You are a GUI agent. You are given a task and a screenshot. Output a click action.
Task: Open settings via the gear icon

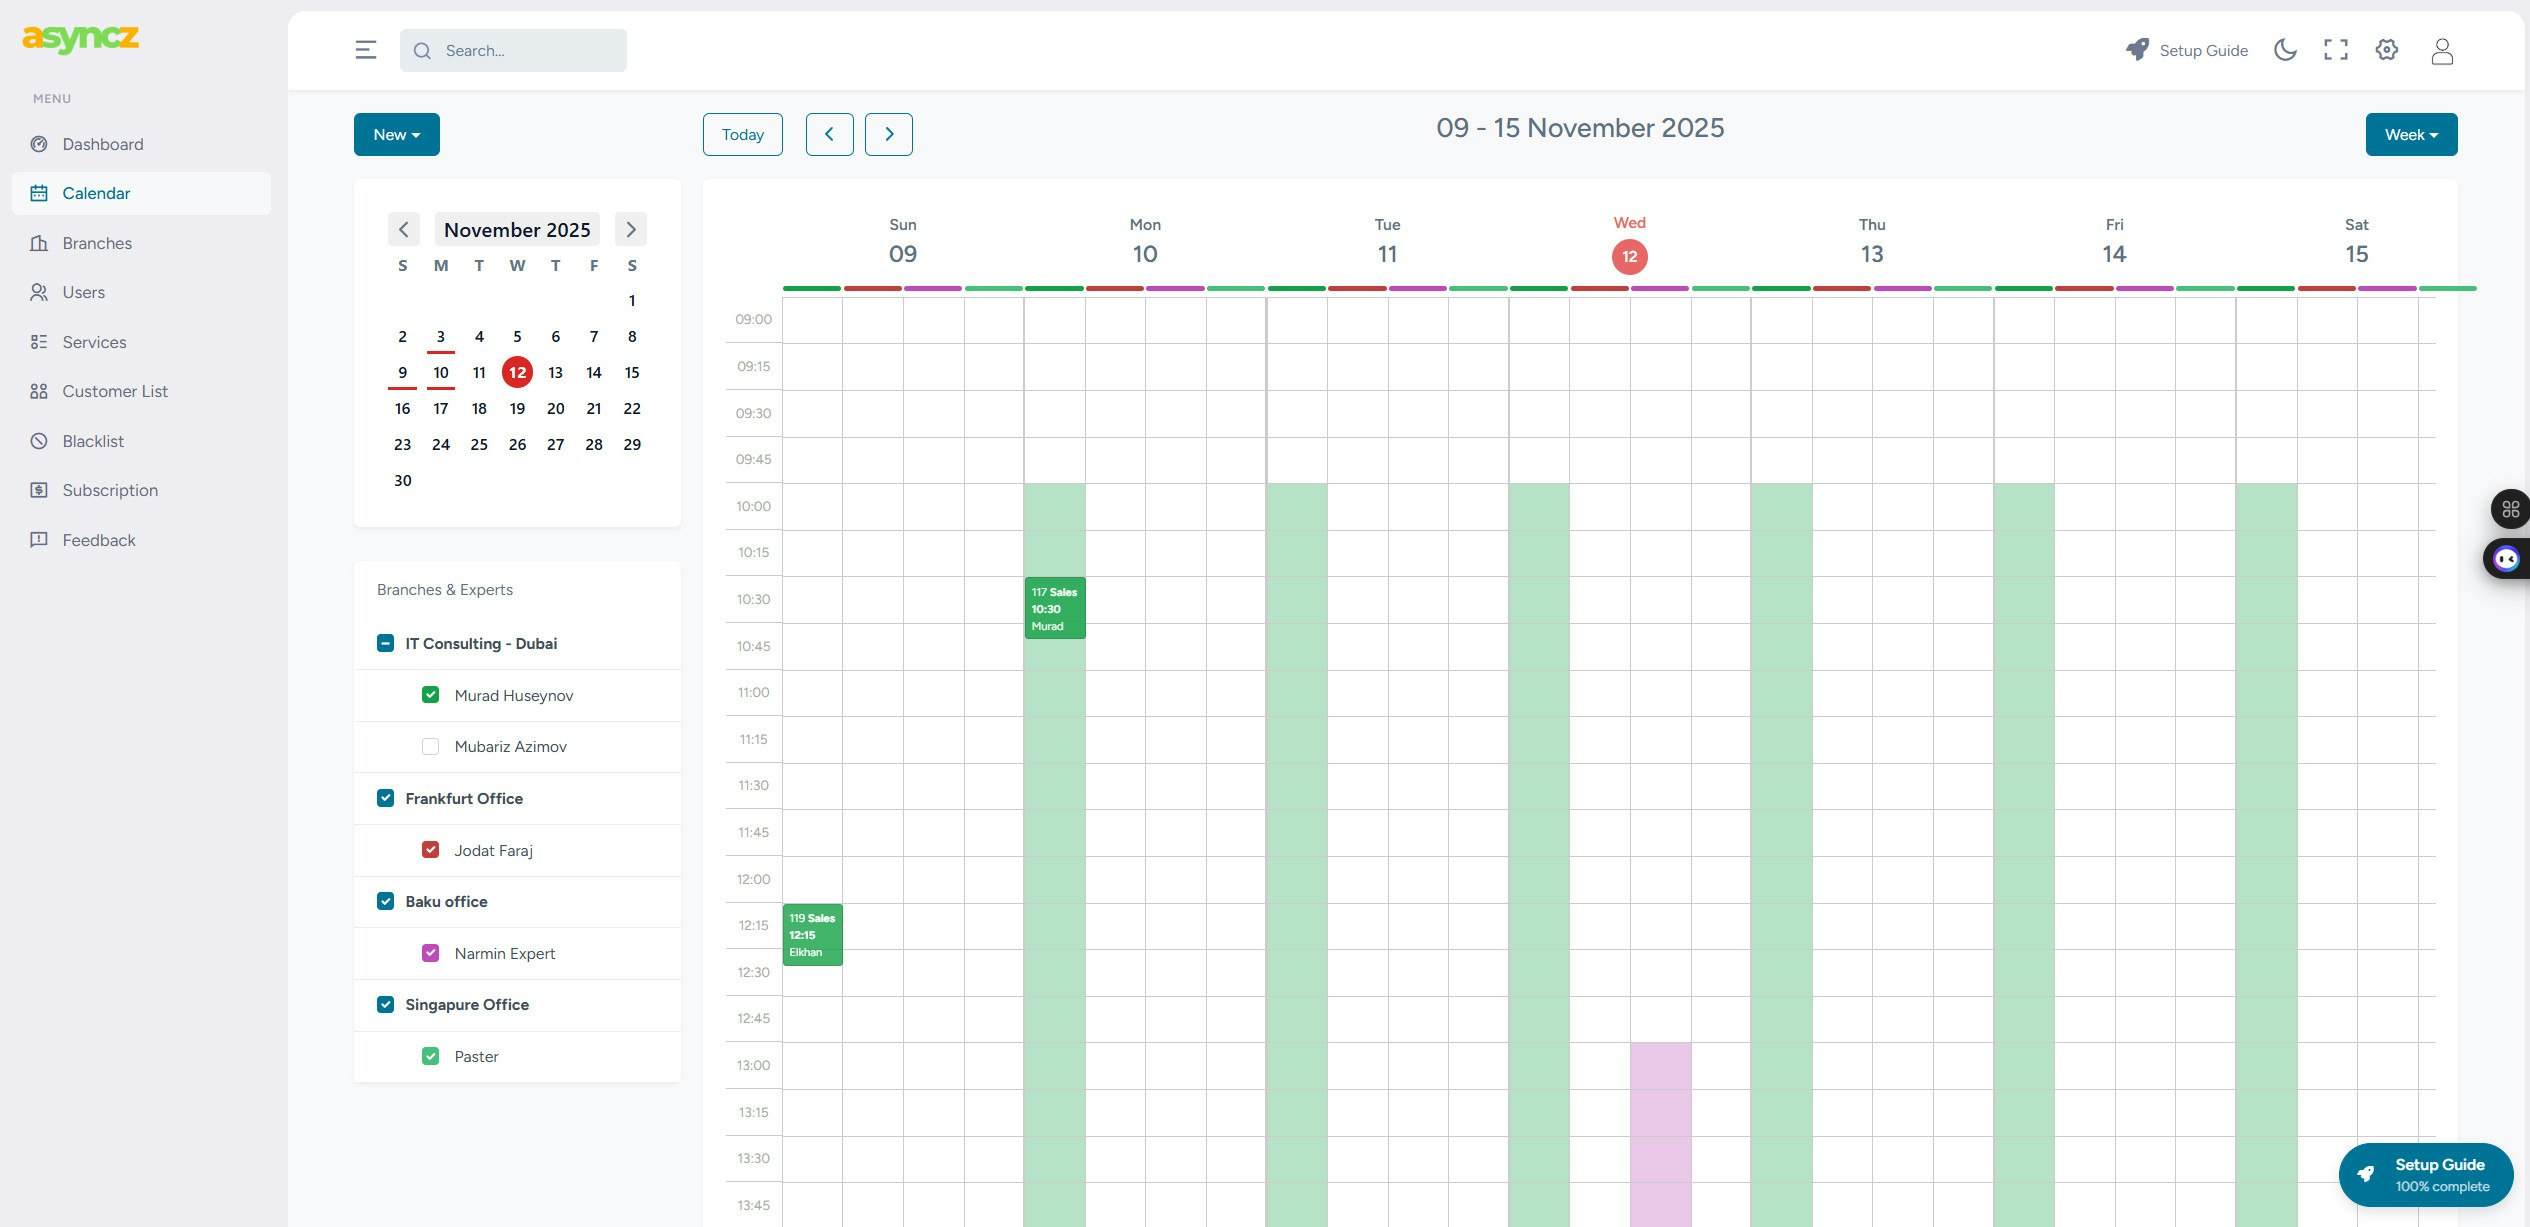[x=2388, y=49]
